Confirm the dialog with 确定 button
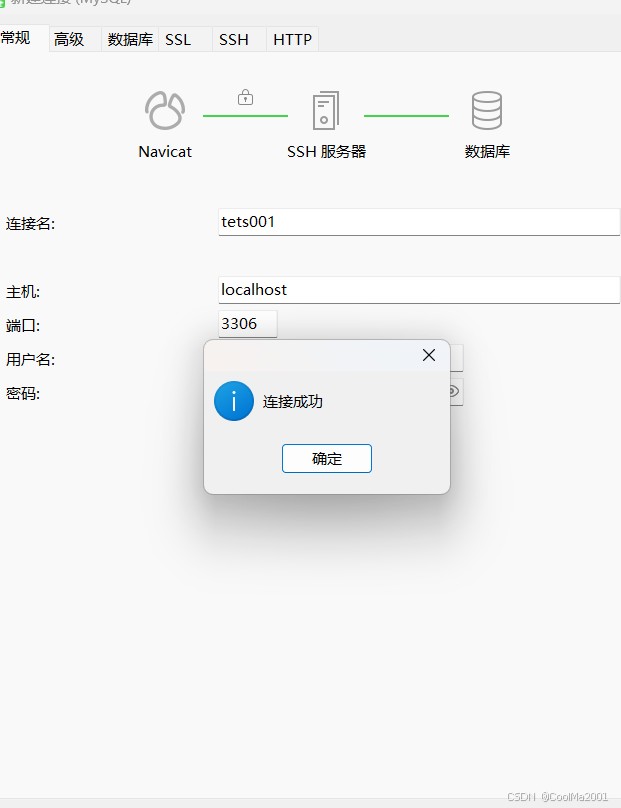621x808 pixels. click(x=327, y=459)
